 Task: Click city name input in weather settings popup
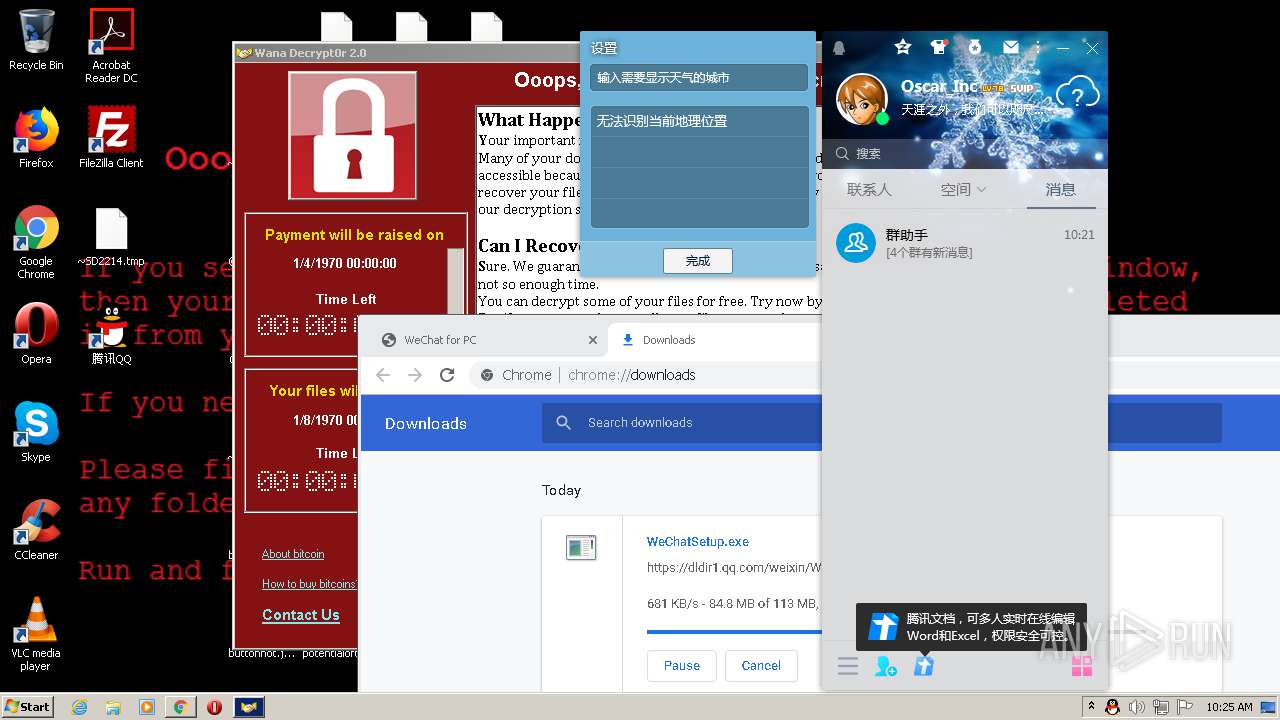[x=699, y=78]
